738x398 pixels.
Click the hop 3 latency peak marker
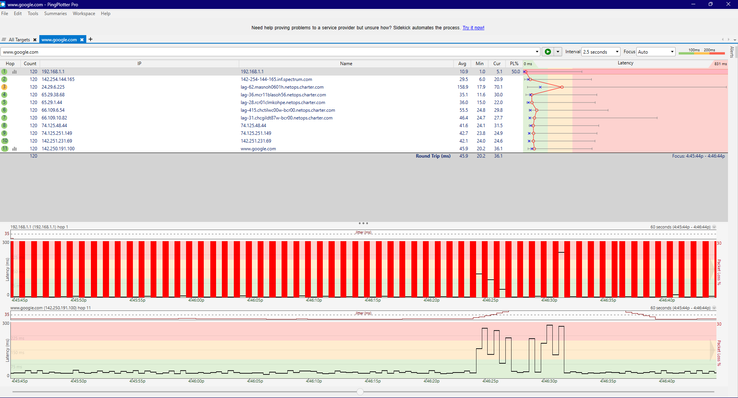click(x=562, y=87)
